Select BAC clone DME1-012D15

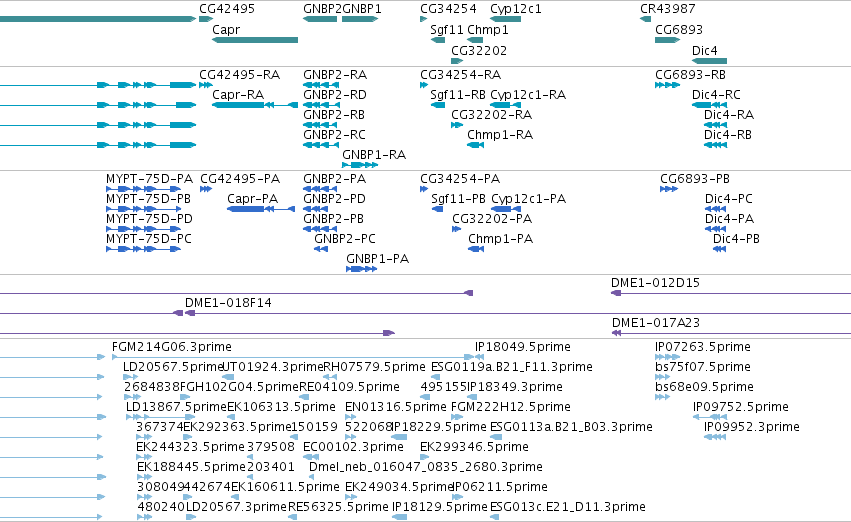[655, 283]
